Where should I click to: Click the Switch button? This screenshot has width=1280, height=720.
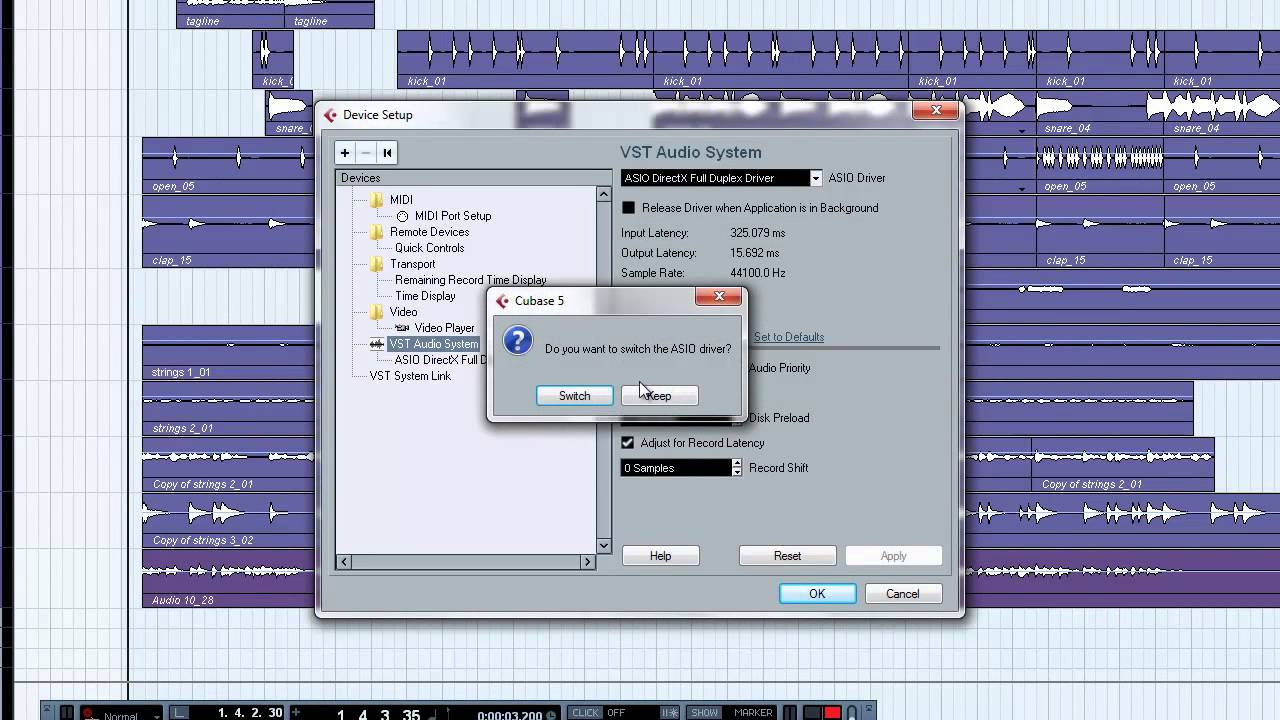click(x=574, y=396)
